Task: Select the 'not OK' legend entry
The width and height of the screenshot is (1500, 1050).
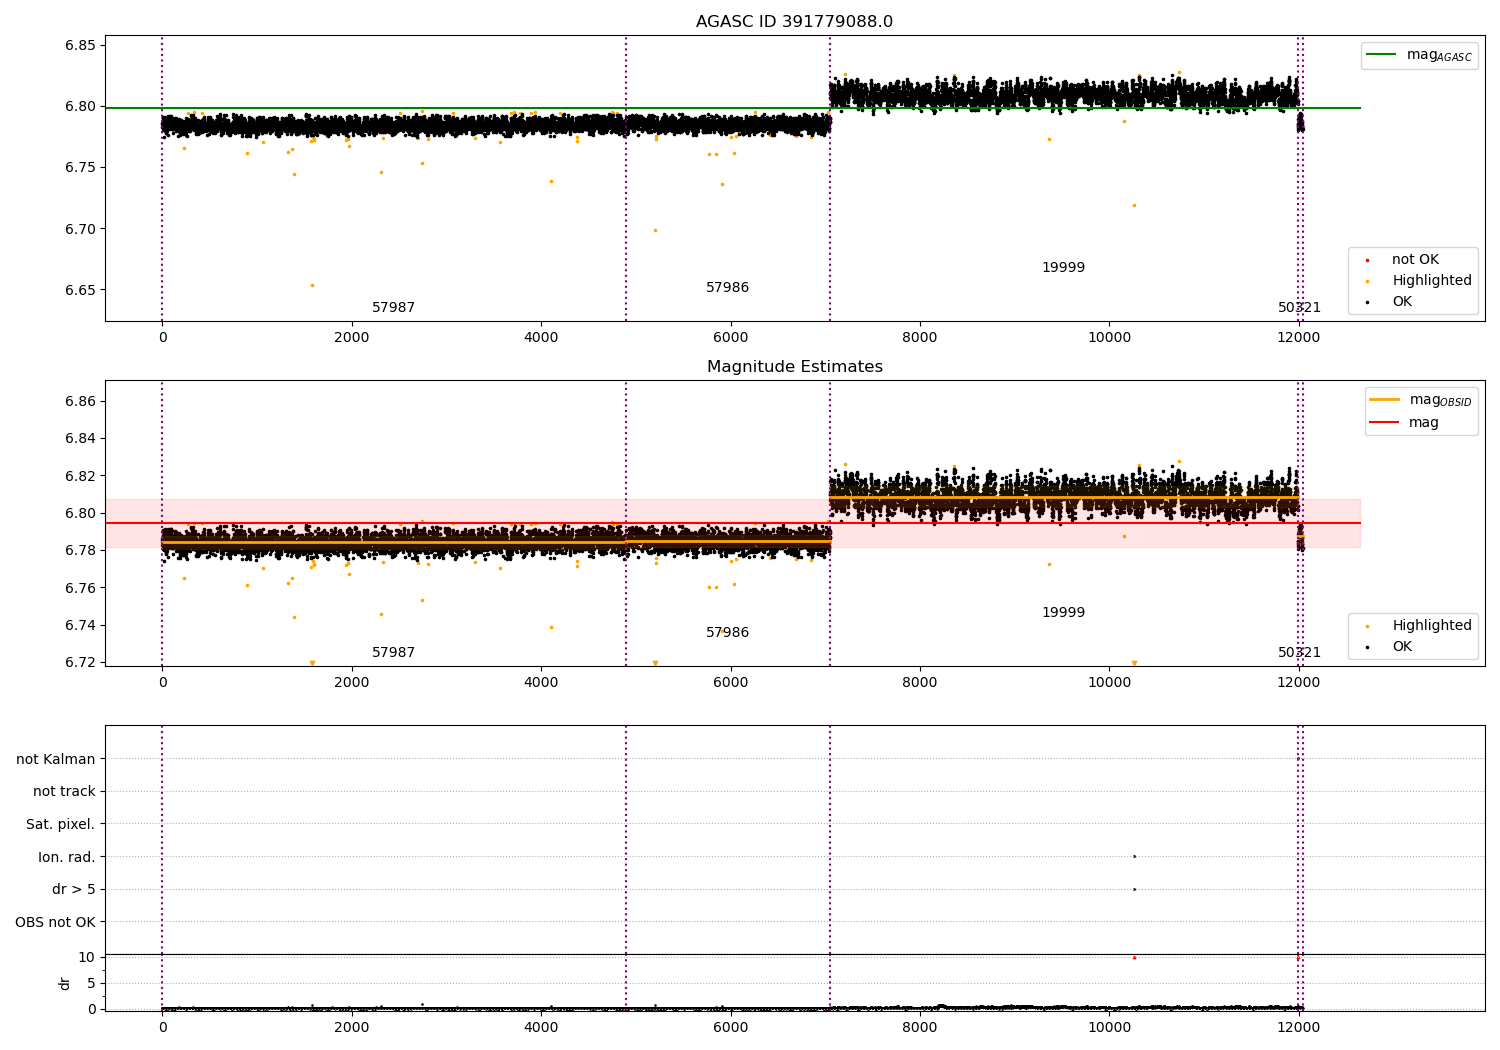Action: 1415,260
